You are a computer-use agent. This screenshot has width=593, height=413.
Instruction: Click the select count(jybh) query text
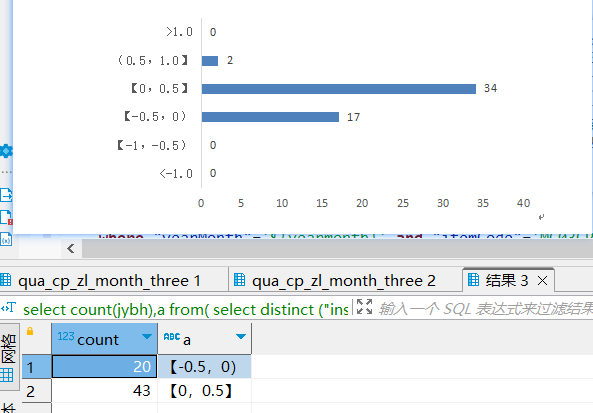click(185, 310)
